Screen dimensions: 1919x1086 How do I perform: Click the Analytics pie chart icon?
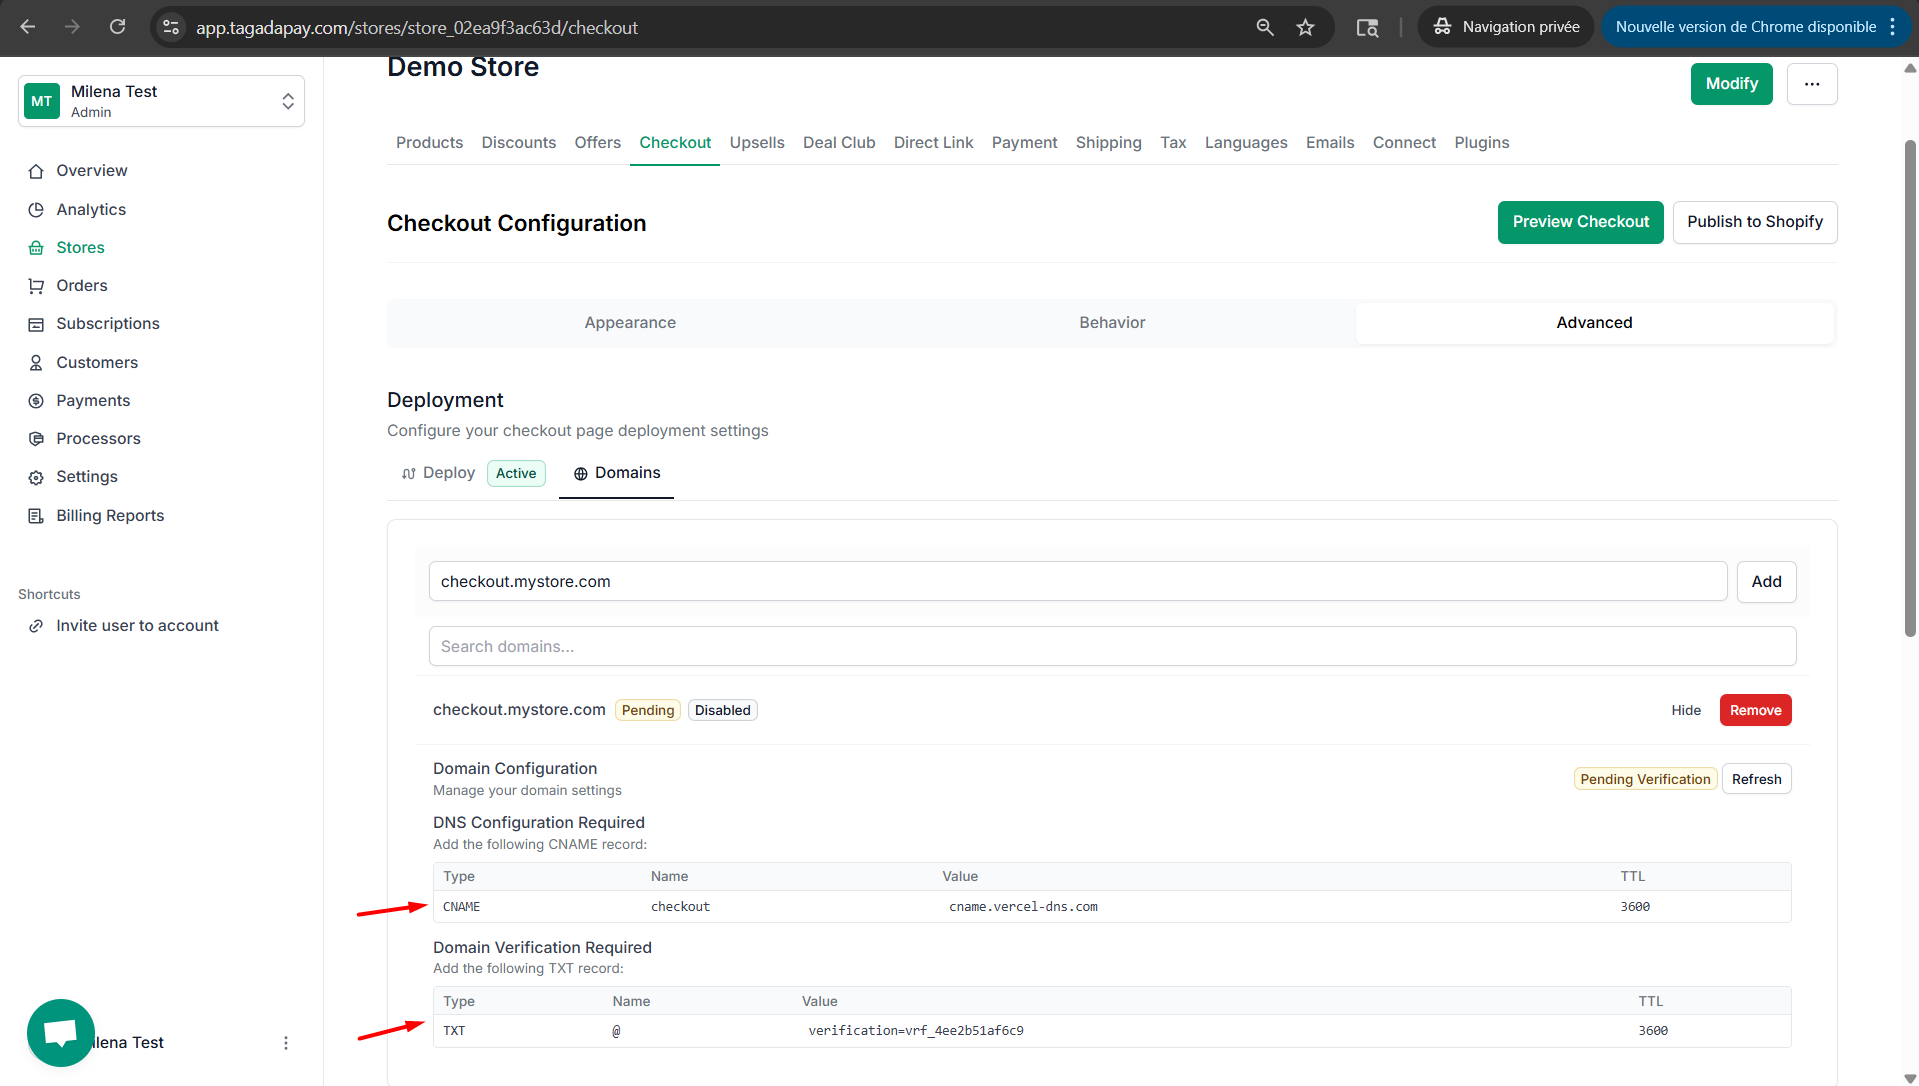coord(36,210)
